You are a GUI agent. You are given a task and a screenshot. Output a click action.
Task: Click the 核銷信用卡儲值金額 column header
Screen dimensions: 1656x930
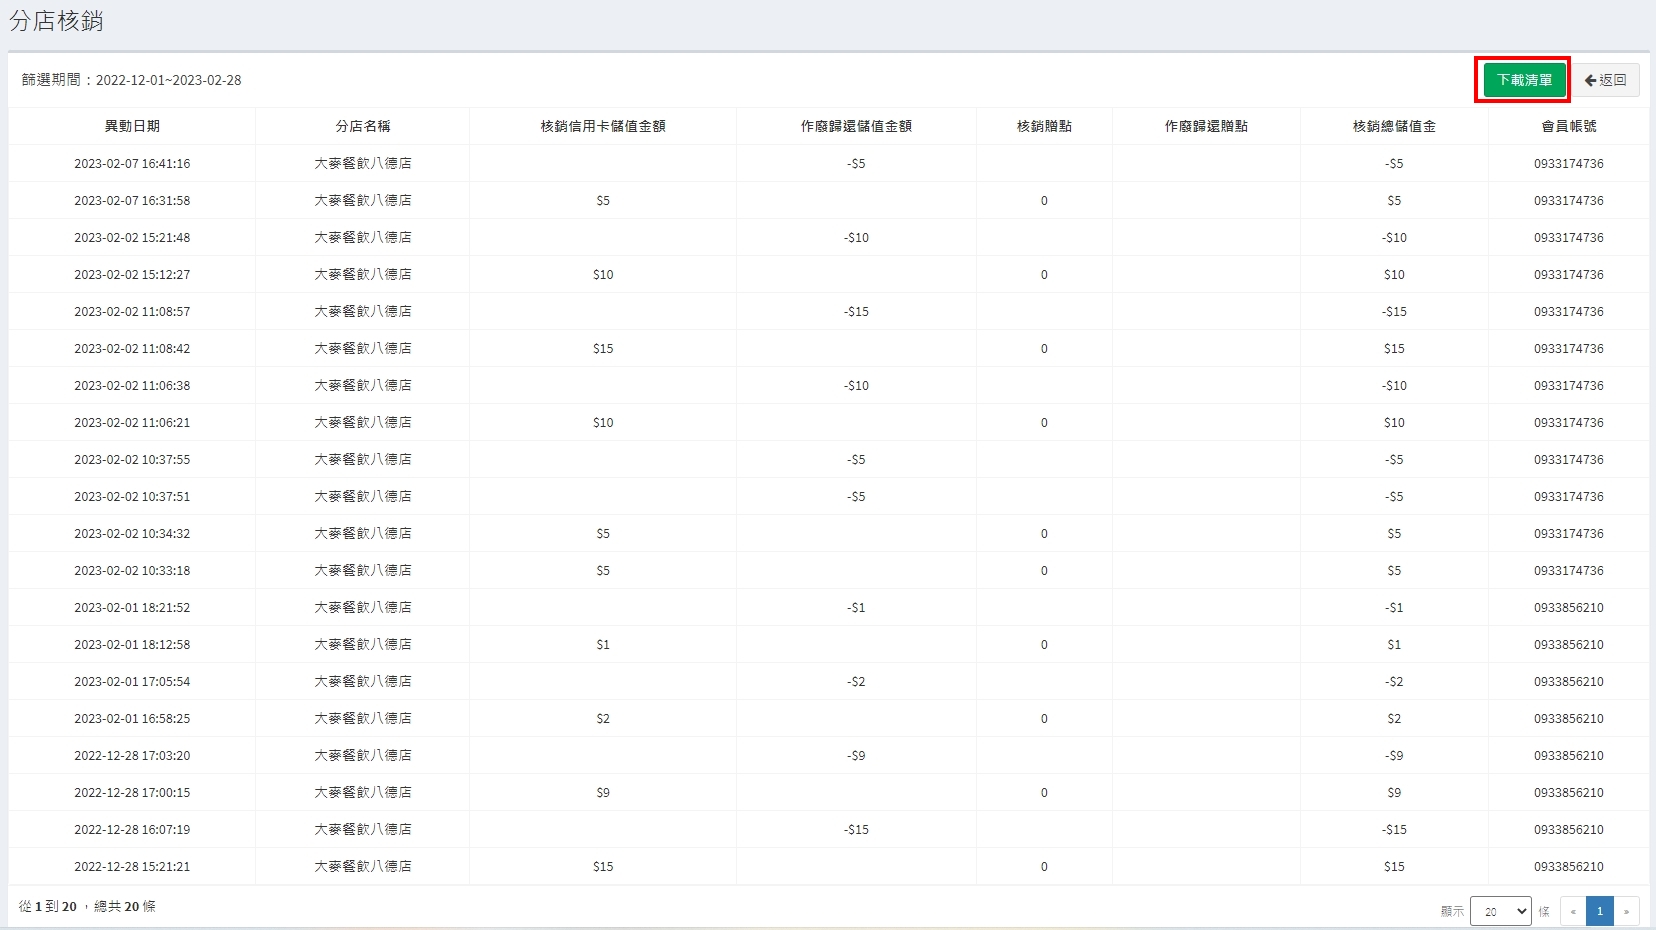pos(602,126)
